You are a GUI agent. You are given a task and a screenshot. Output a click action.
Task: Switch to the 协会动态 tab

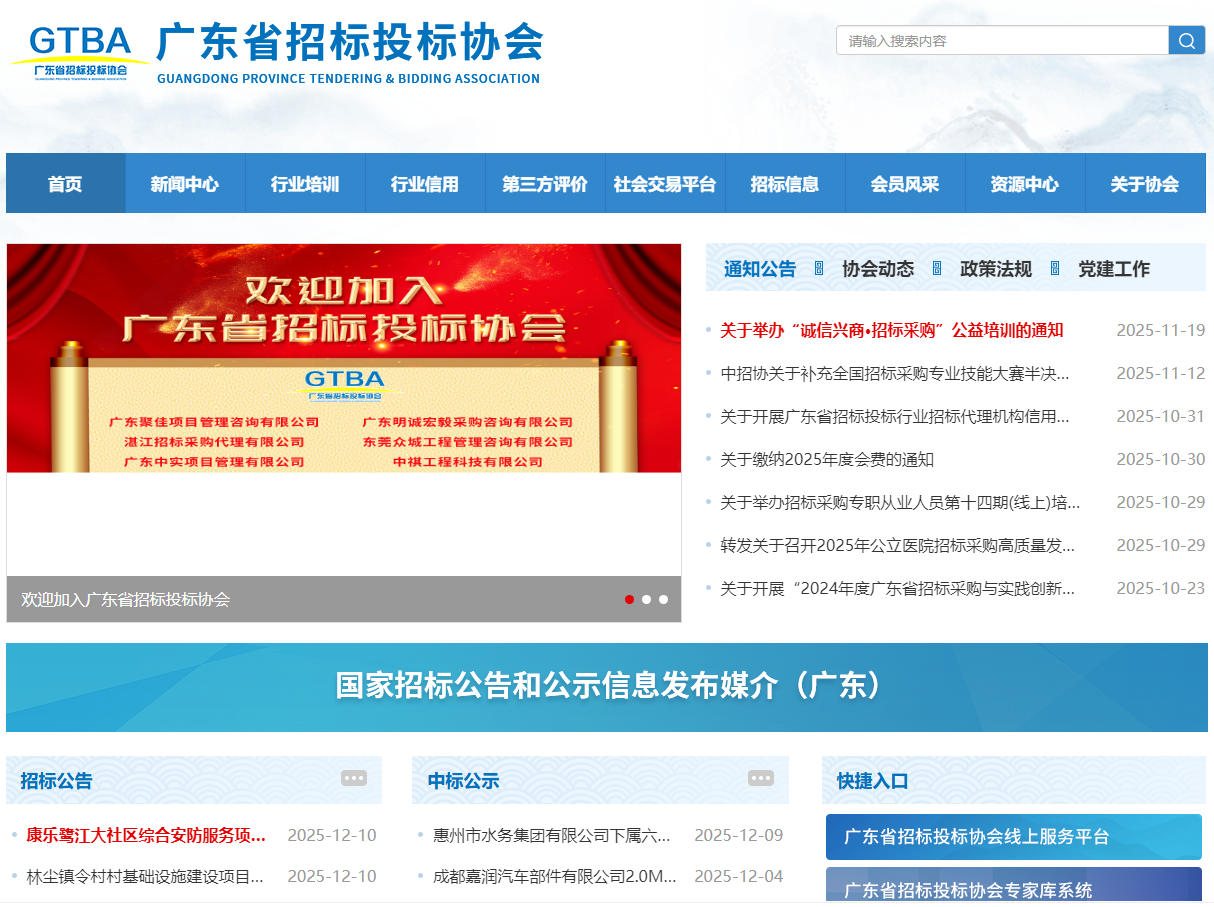click(x=878, y=268)
